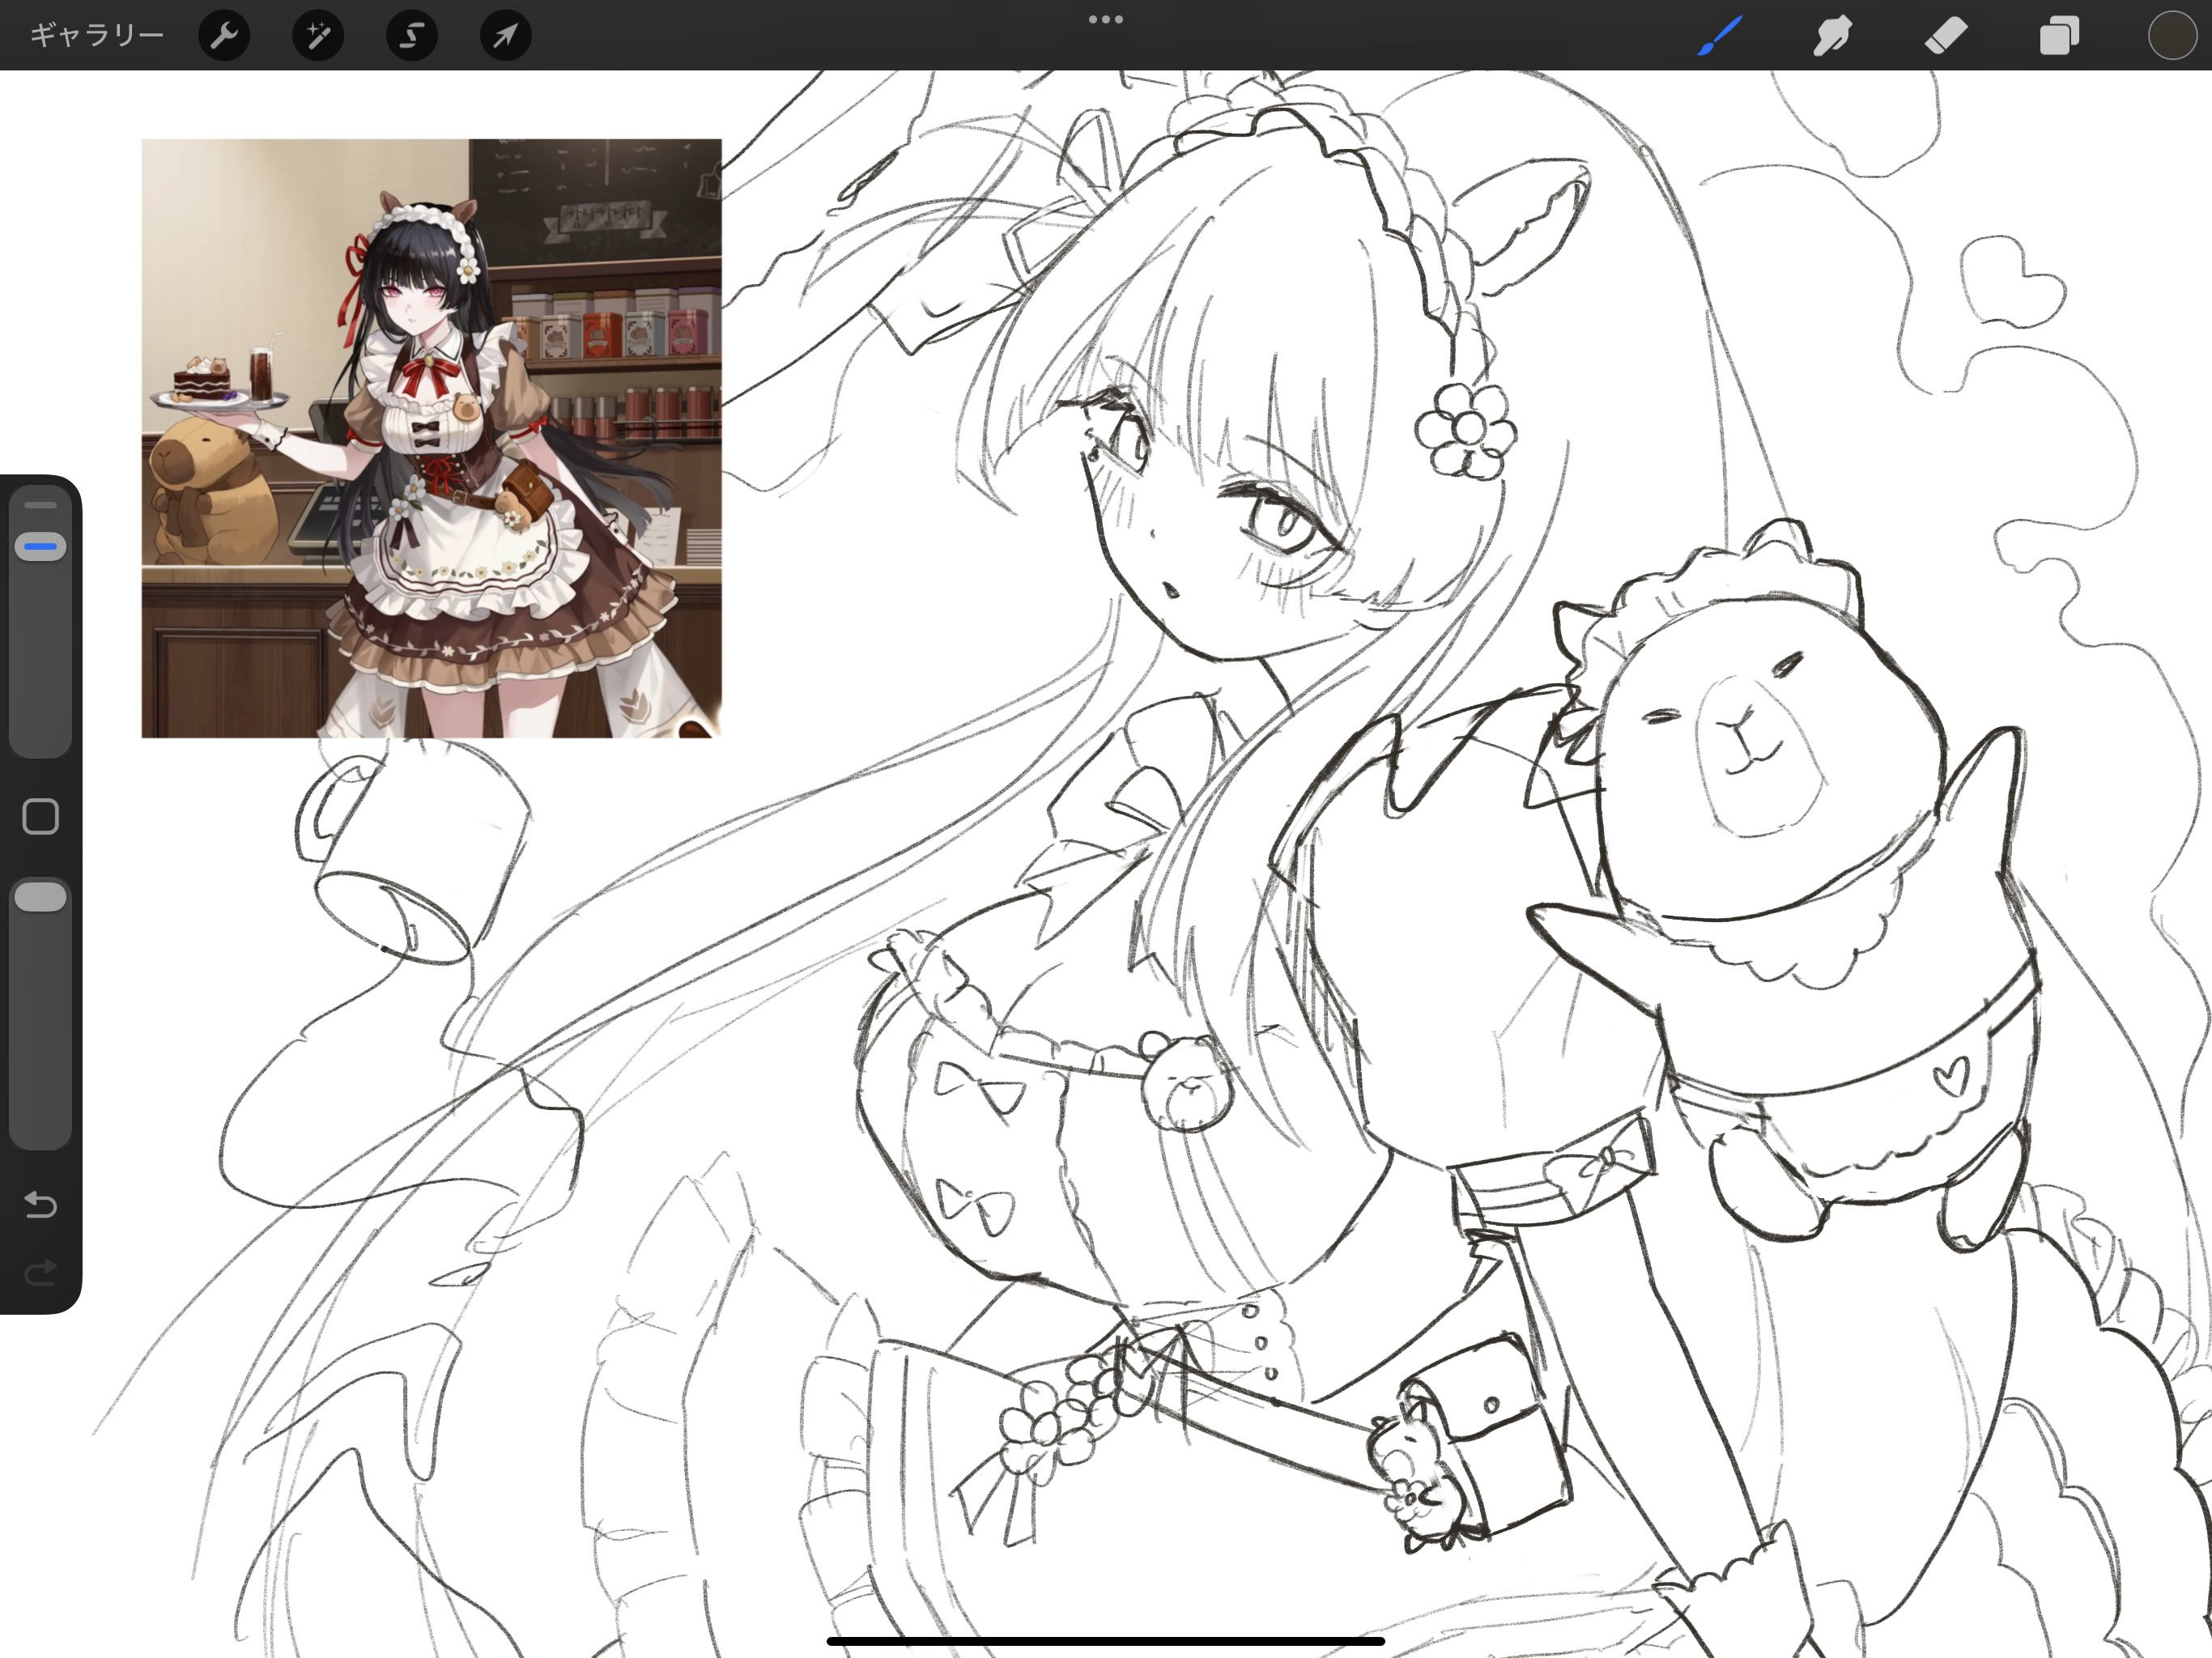Undo the last stroke
This screenshot has height=1658, width=2212.
coord(41,1204)
